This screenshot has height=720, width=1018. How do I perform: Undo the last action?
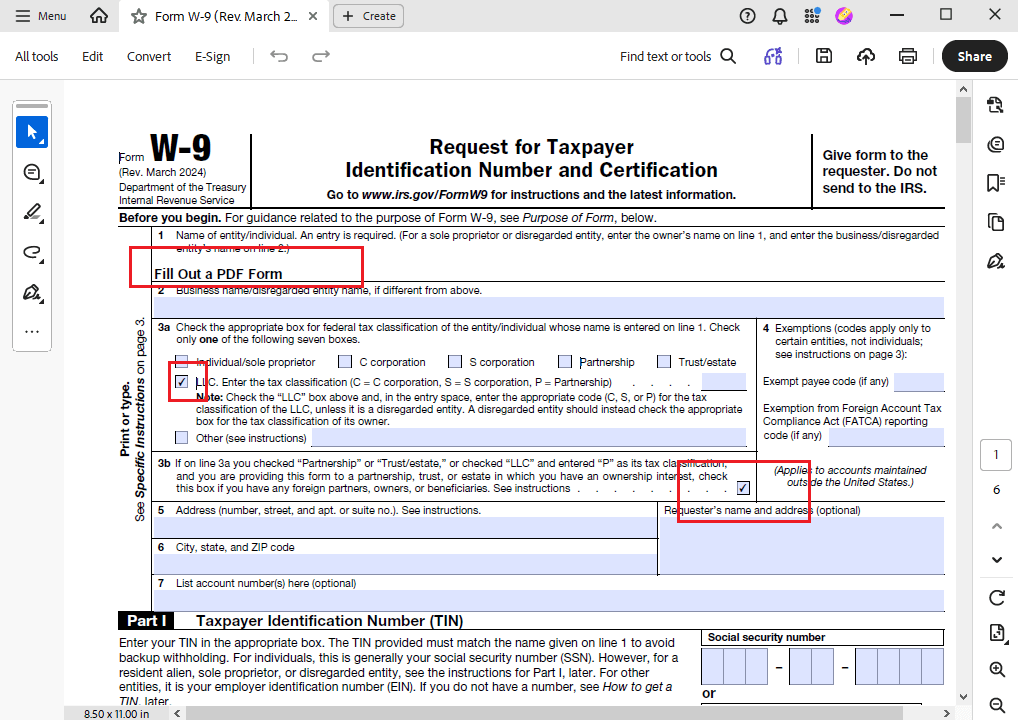[x=279, y=56]
